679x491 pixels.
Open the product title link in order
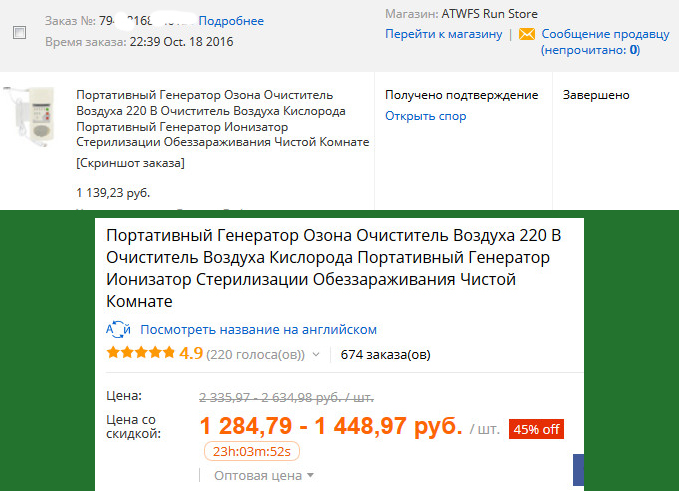(x=223, y=118)
